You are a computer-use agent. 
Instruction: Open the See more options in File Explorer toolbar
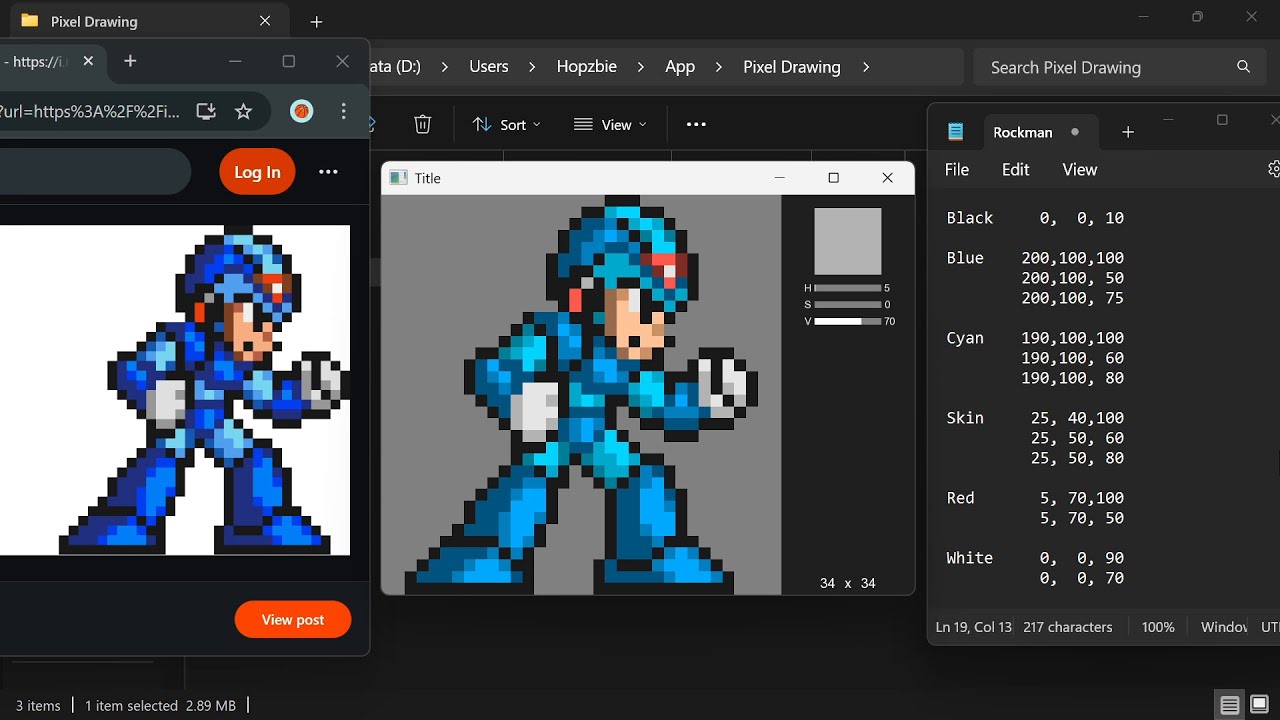point(696,124)
